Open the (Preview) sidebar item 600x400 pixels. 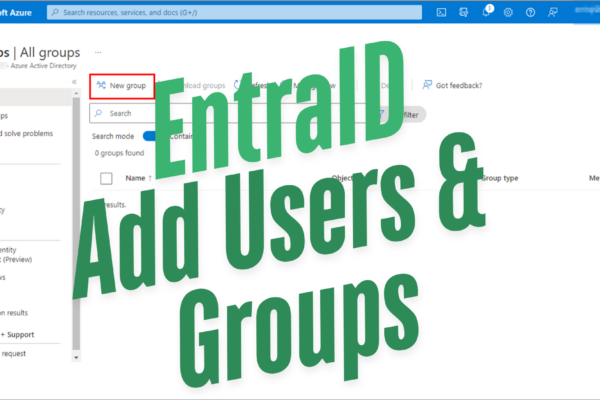click(16, 260)
